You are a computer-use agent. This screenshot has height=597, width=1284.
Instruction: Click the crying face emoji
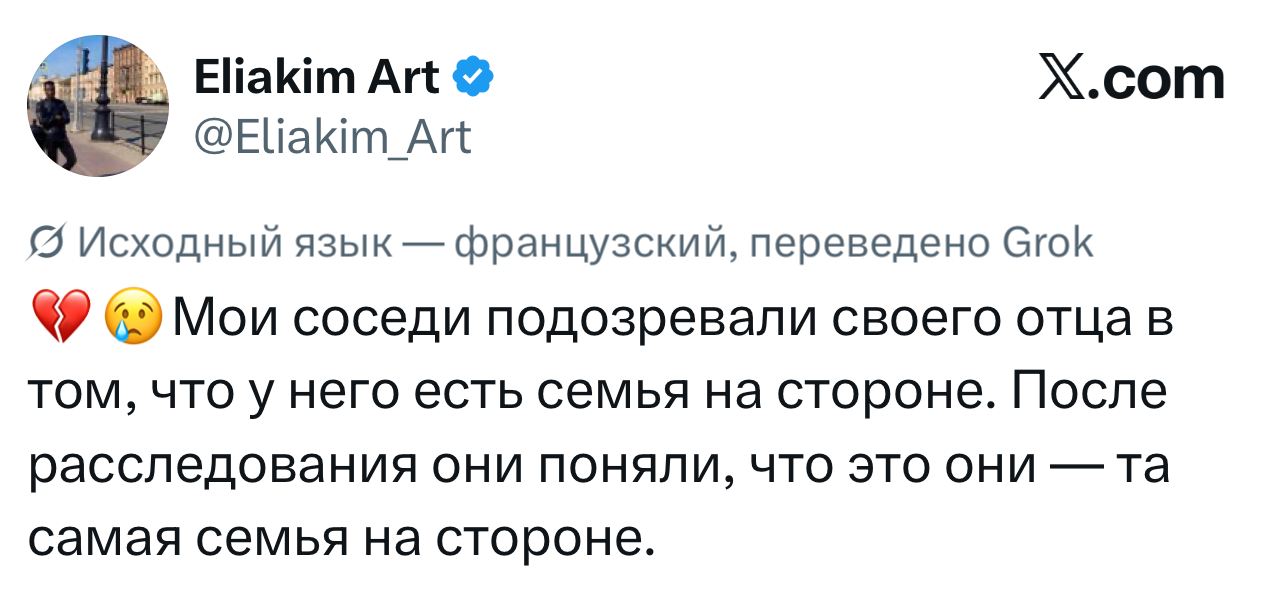[131, 318]
